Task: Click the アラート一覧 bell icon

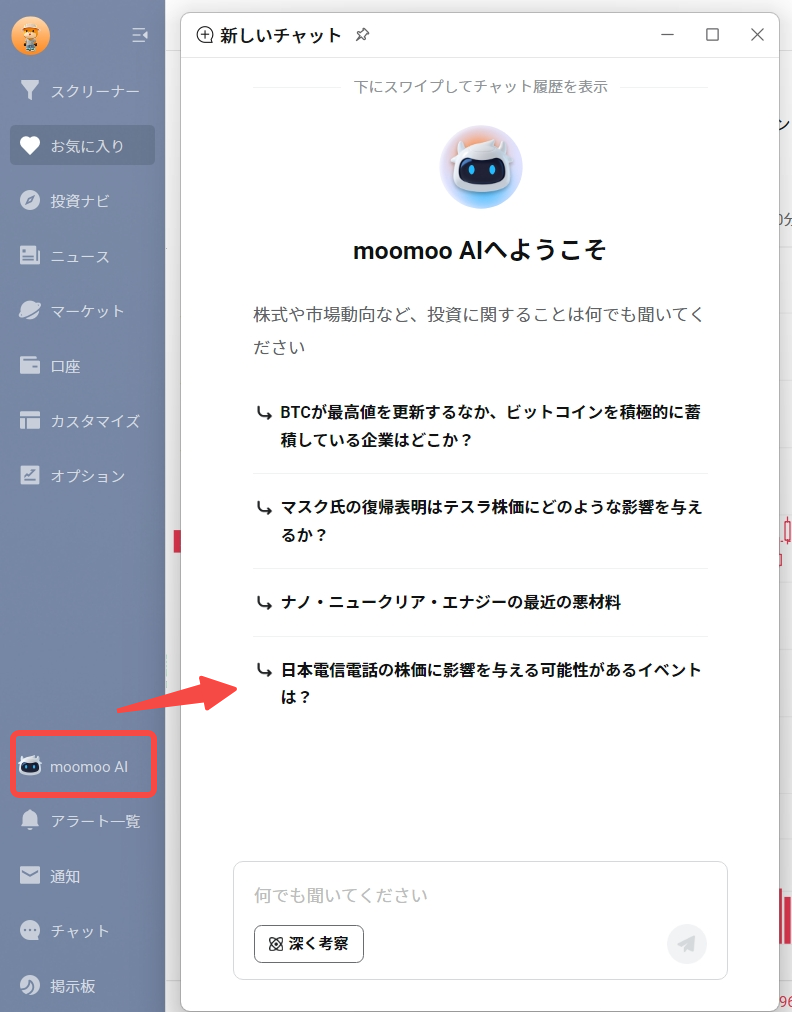Action: pyautogui.click(x=30, y=820)
